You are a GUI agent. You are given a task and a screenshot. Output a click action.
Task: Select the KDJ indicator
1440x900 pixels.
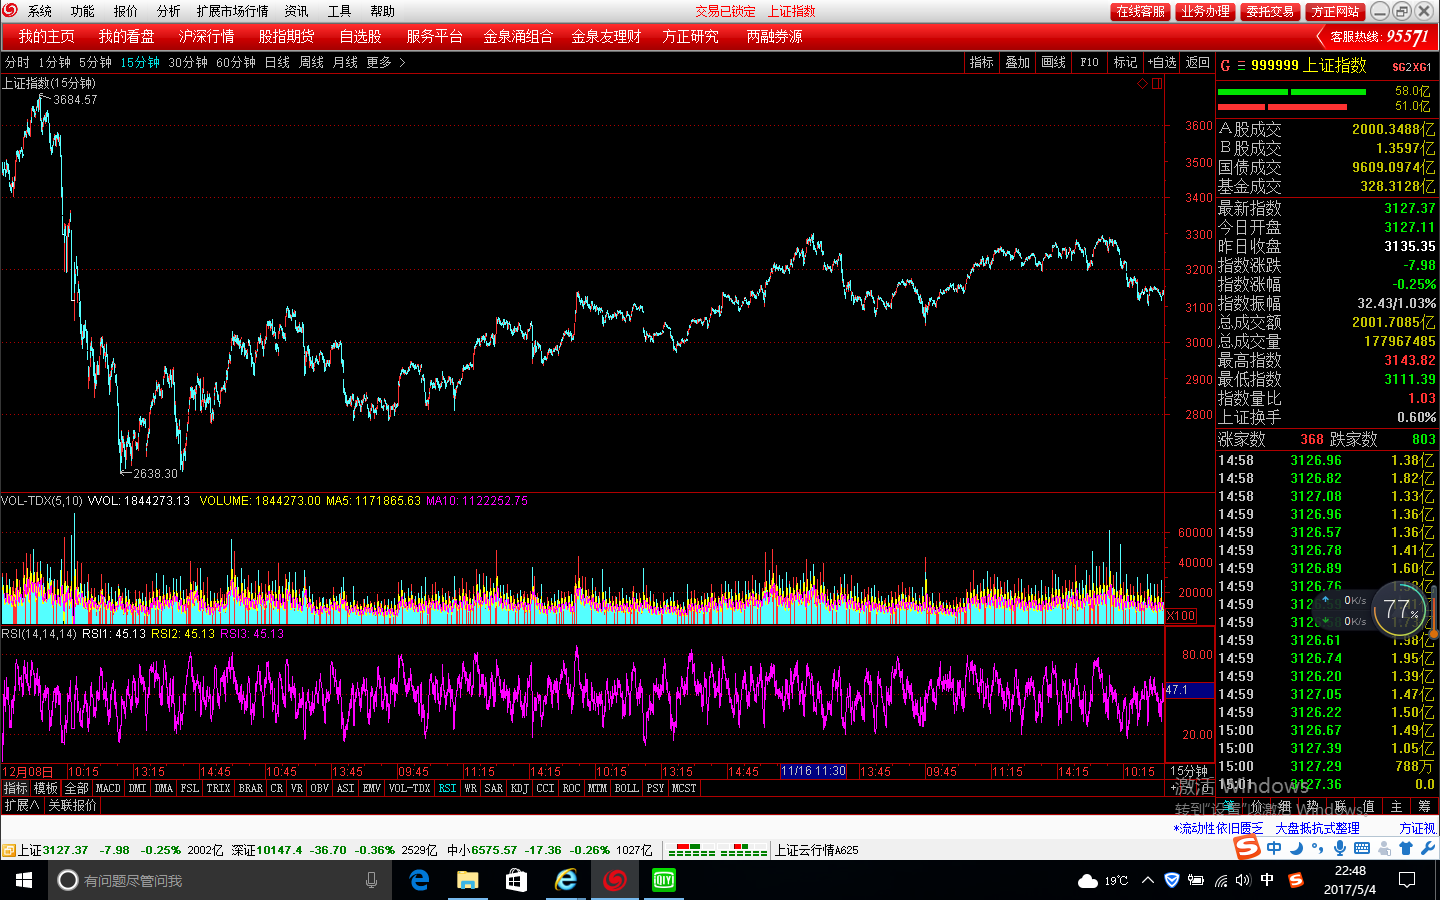click(519, 789)
